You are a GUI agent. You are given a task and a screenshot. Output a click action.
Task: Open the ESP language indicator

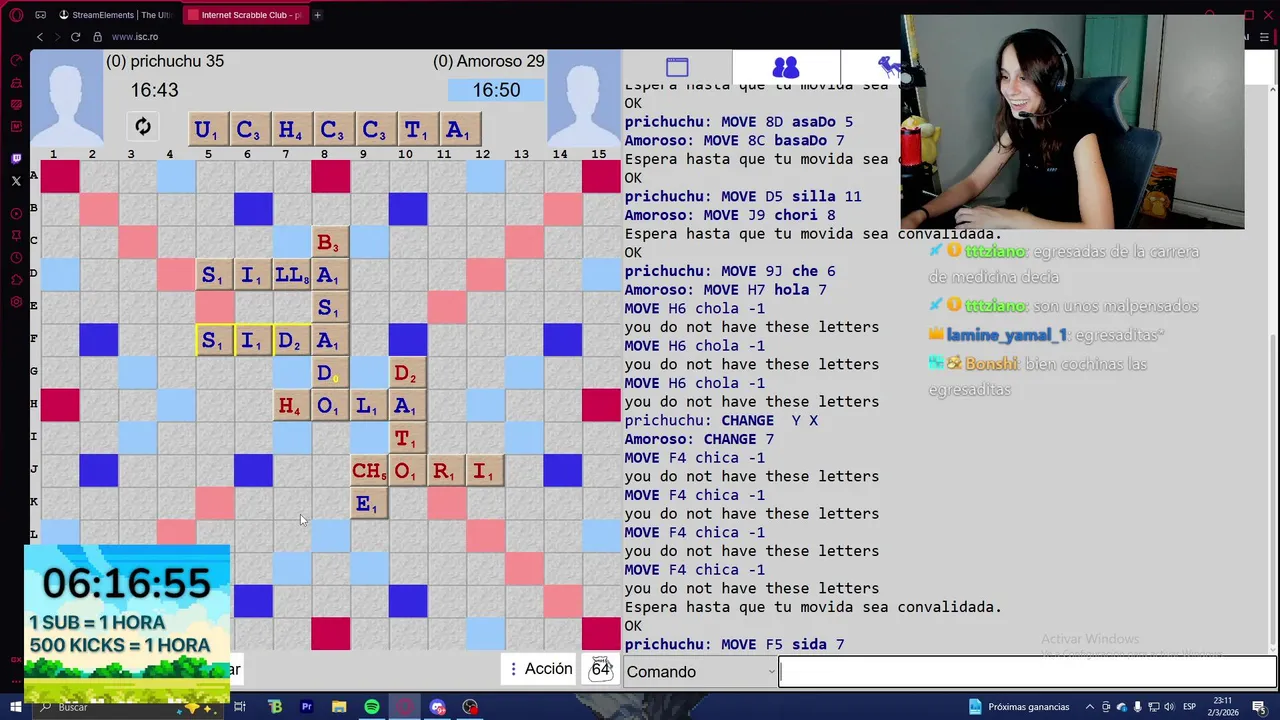(x=1190, y=707)
